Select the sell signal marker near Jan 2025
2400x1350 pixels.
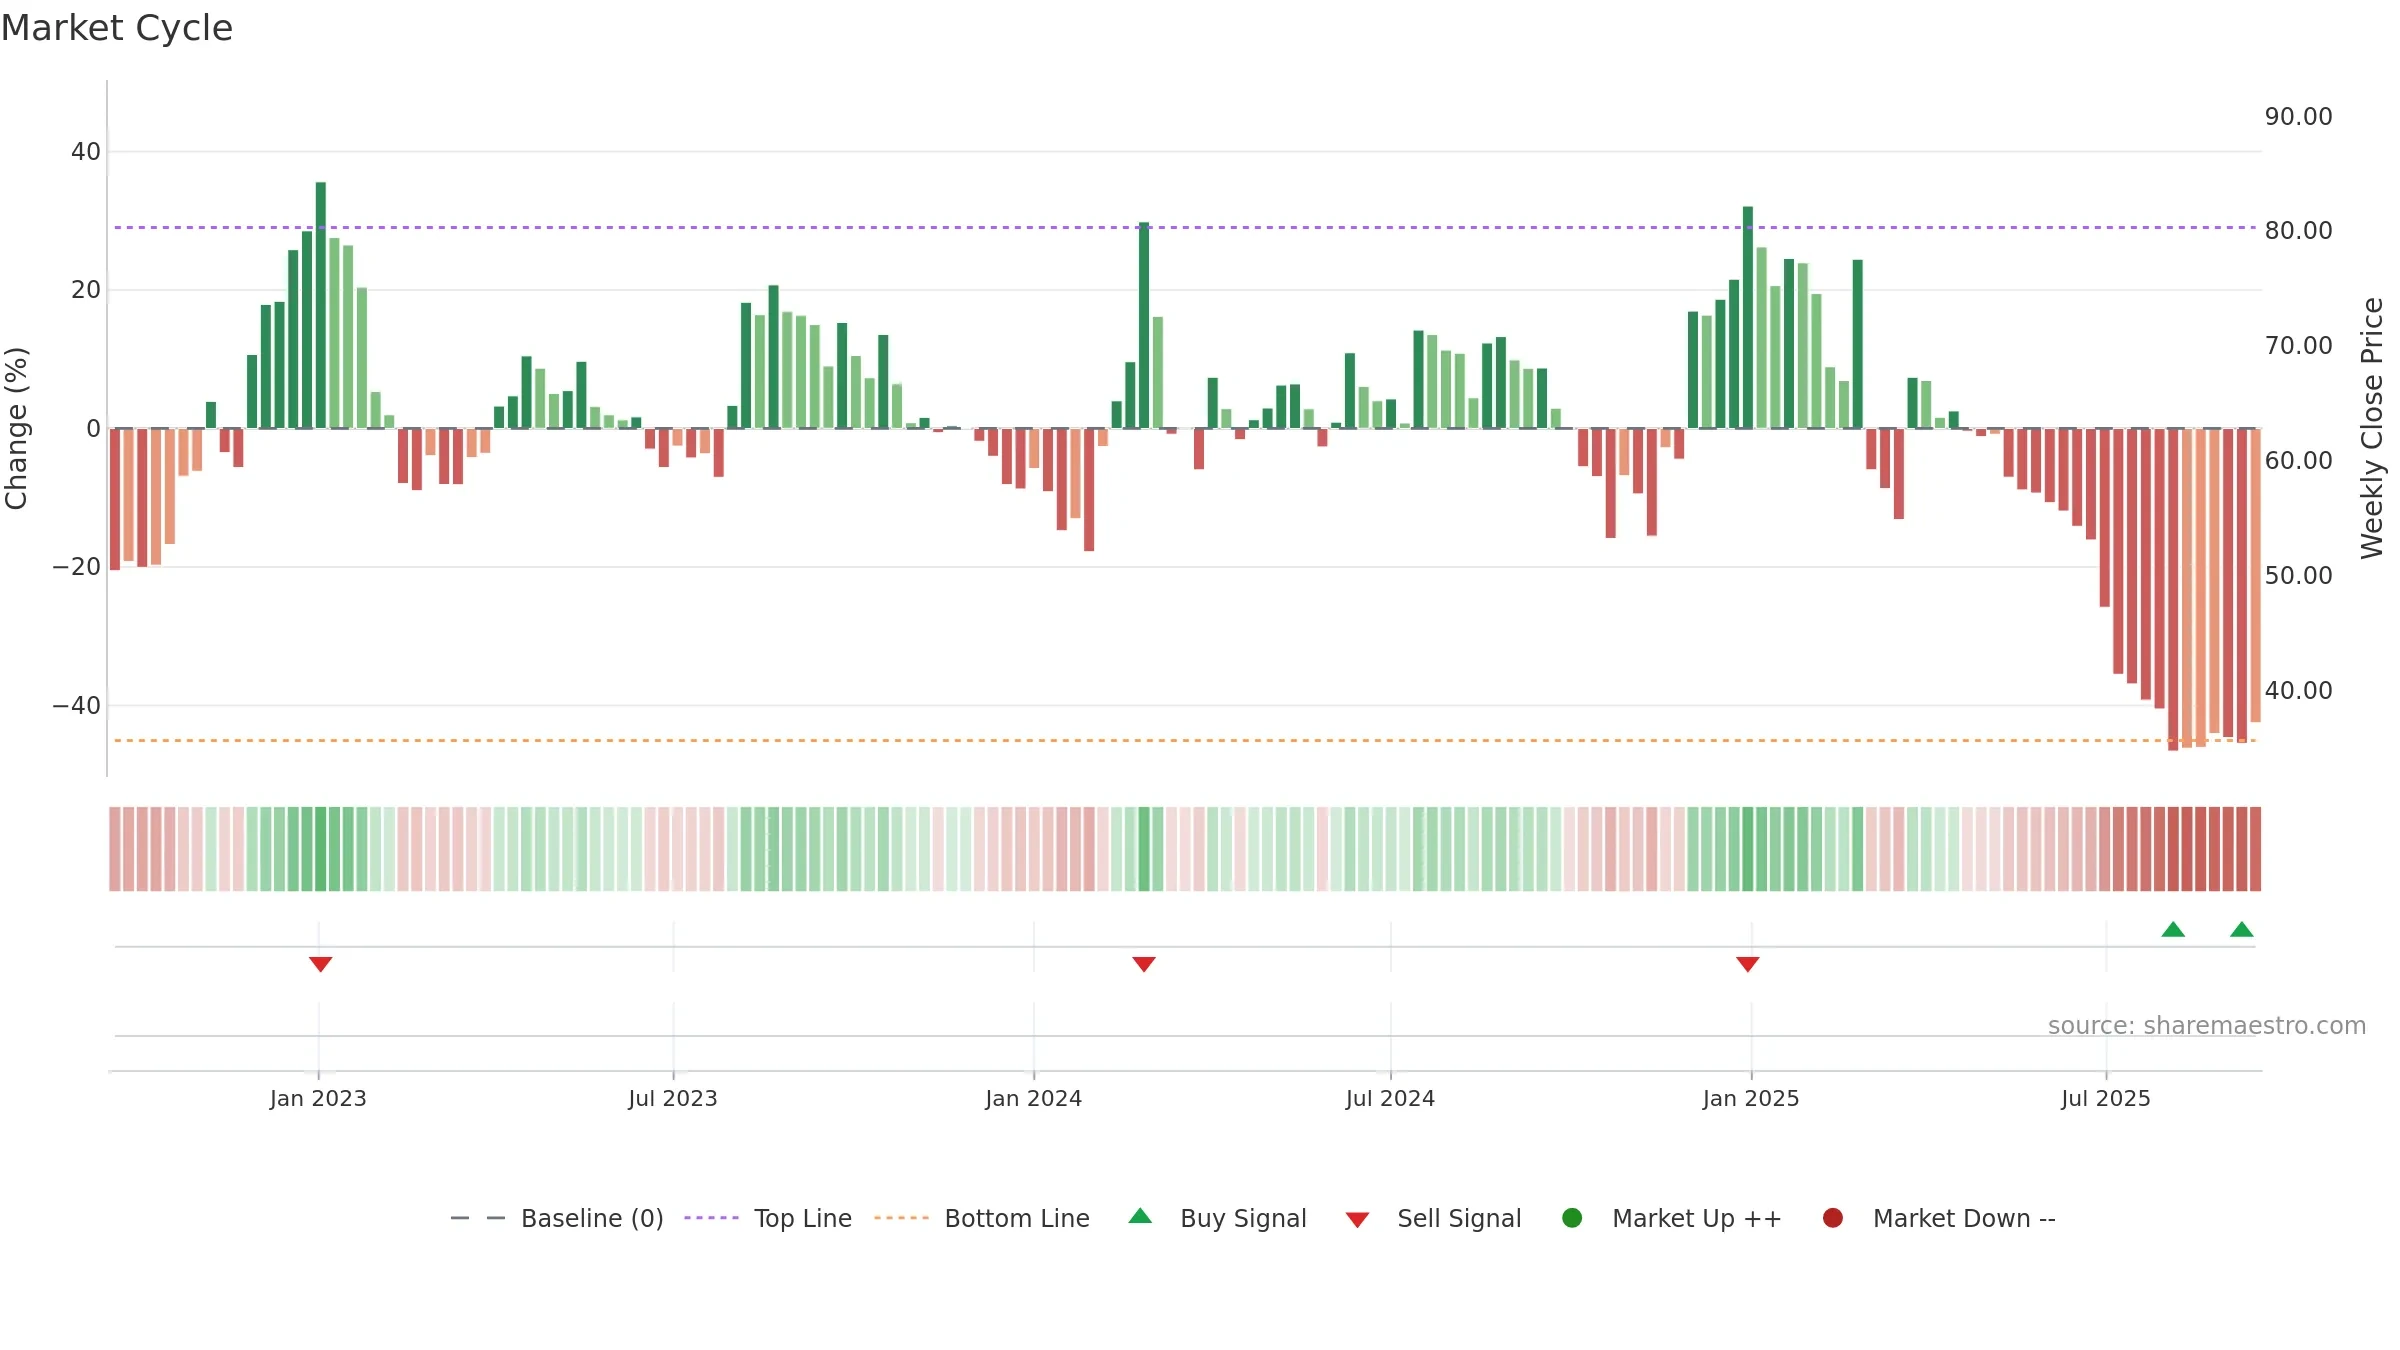pyautogui.click(x=1748, y=964)
